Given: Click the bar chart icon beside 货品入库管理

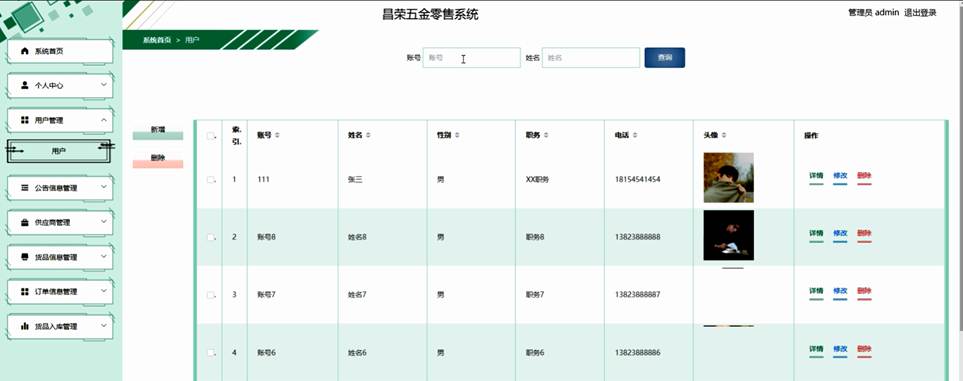Looking at the screenshot, I should (x=25, y=326).
